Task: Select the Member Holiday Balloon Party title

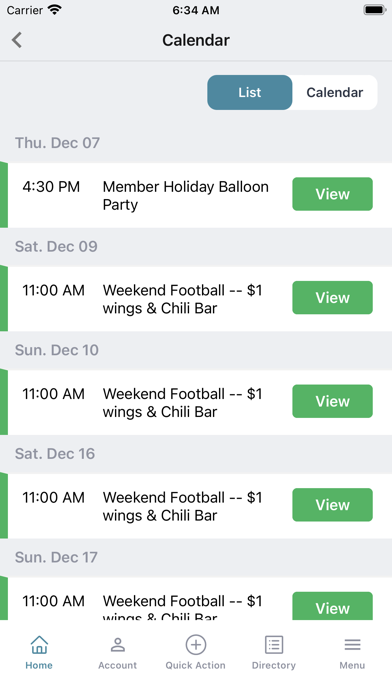Action: 186,196
